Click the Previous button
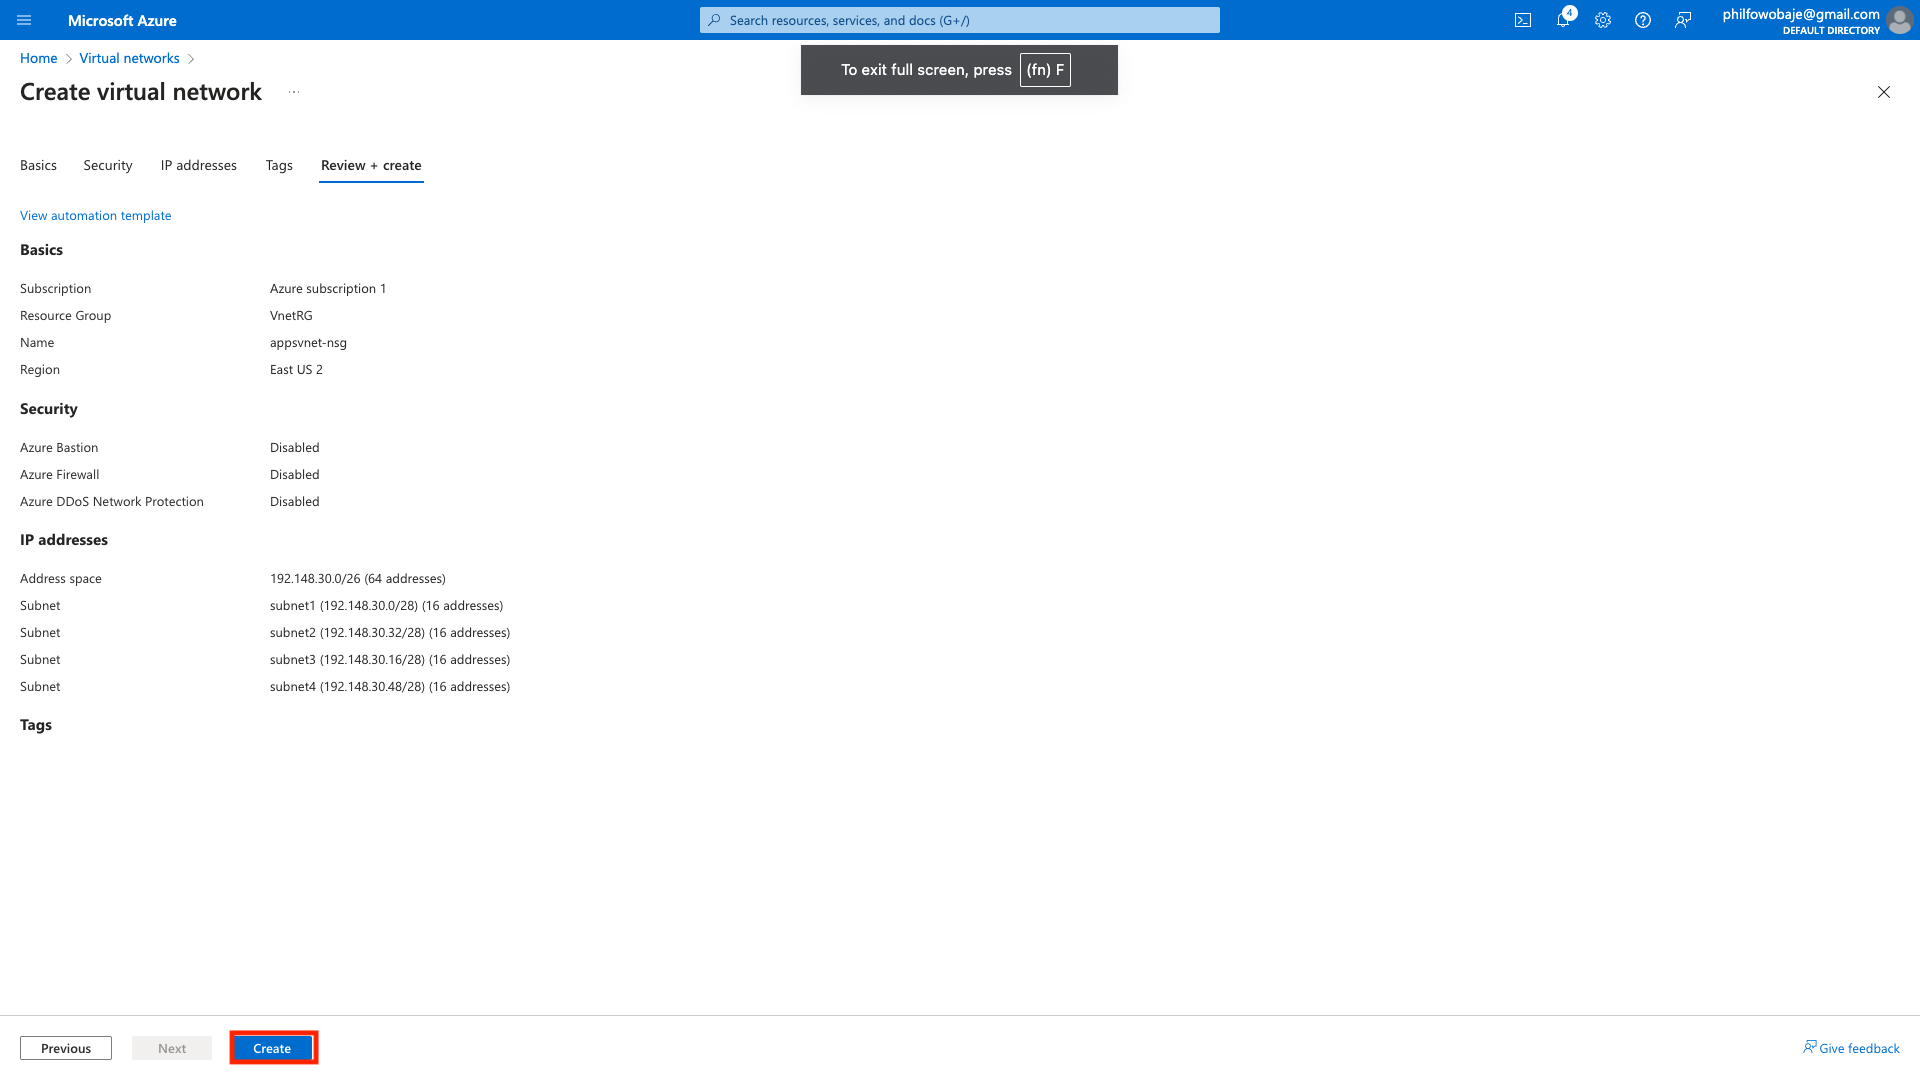 tap(66, 1048)
